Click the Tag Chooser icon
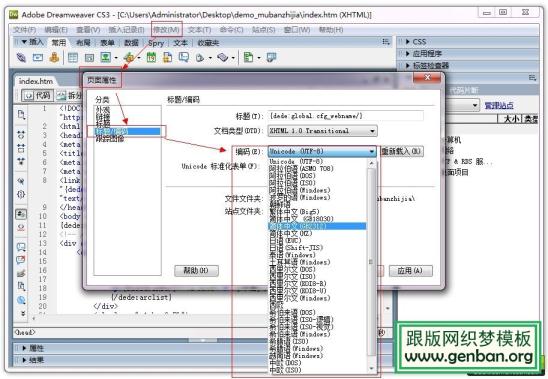The height and width of the screenshot is (379, 548). coord(272,57)
